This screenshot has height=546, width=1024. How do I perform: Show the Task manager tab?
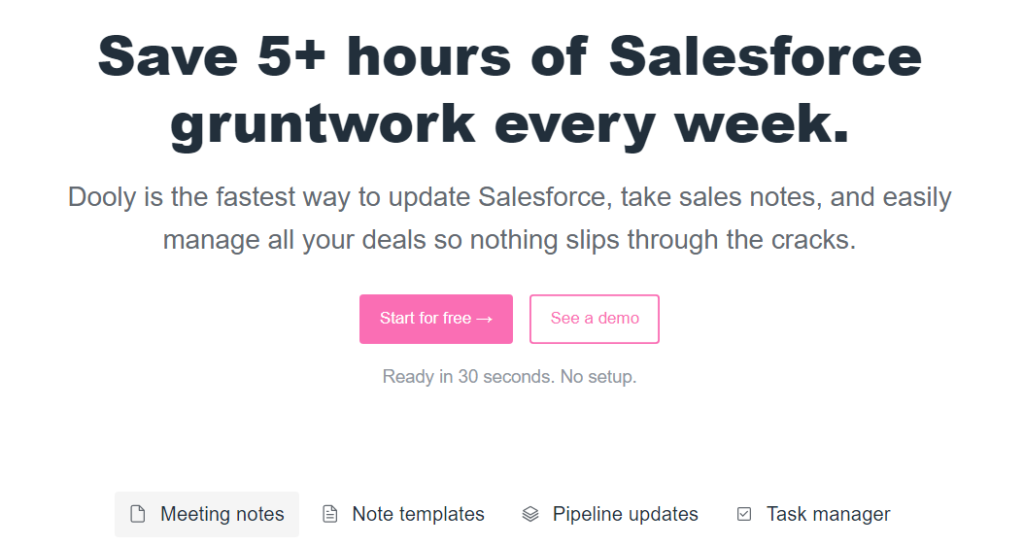click(x=814, y=514)
